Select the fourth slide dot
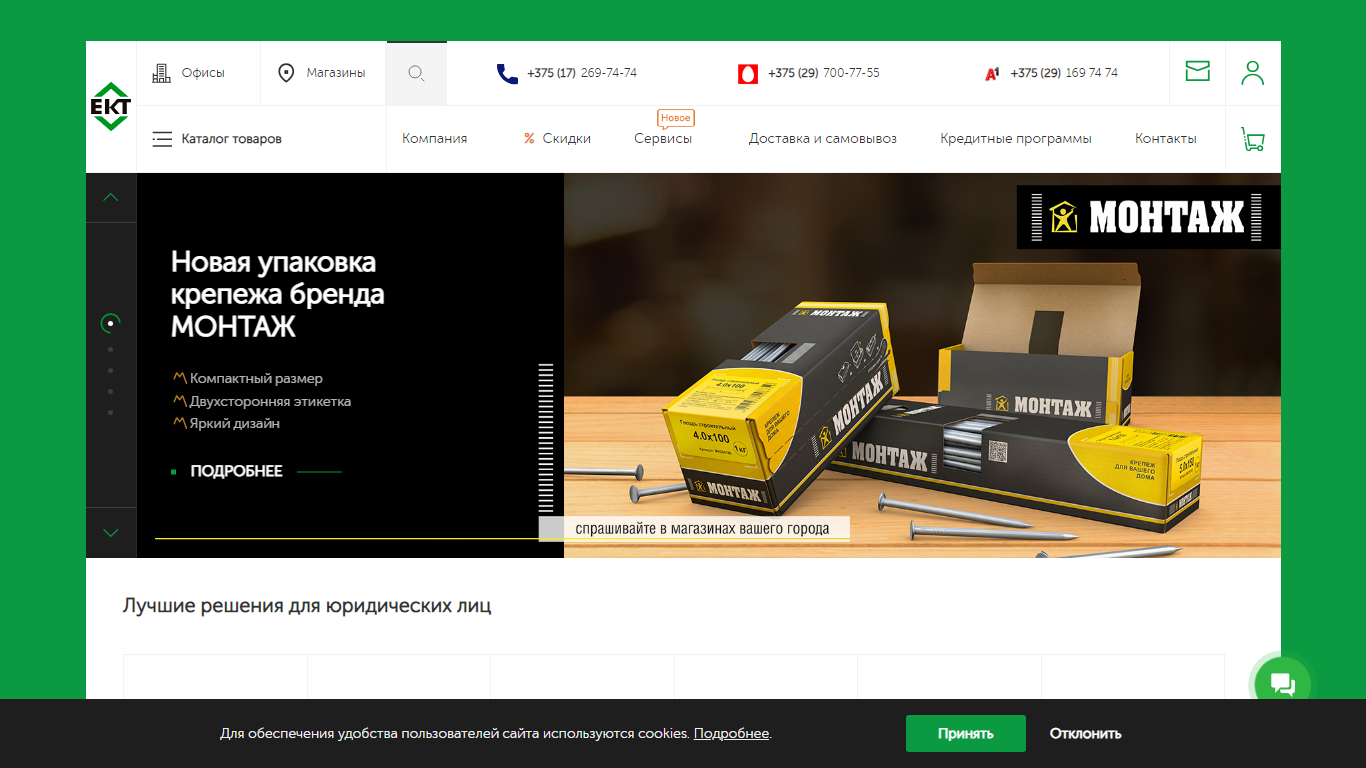 pyautogui.click(x=110, y=391)
